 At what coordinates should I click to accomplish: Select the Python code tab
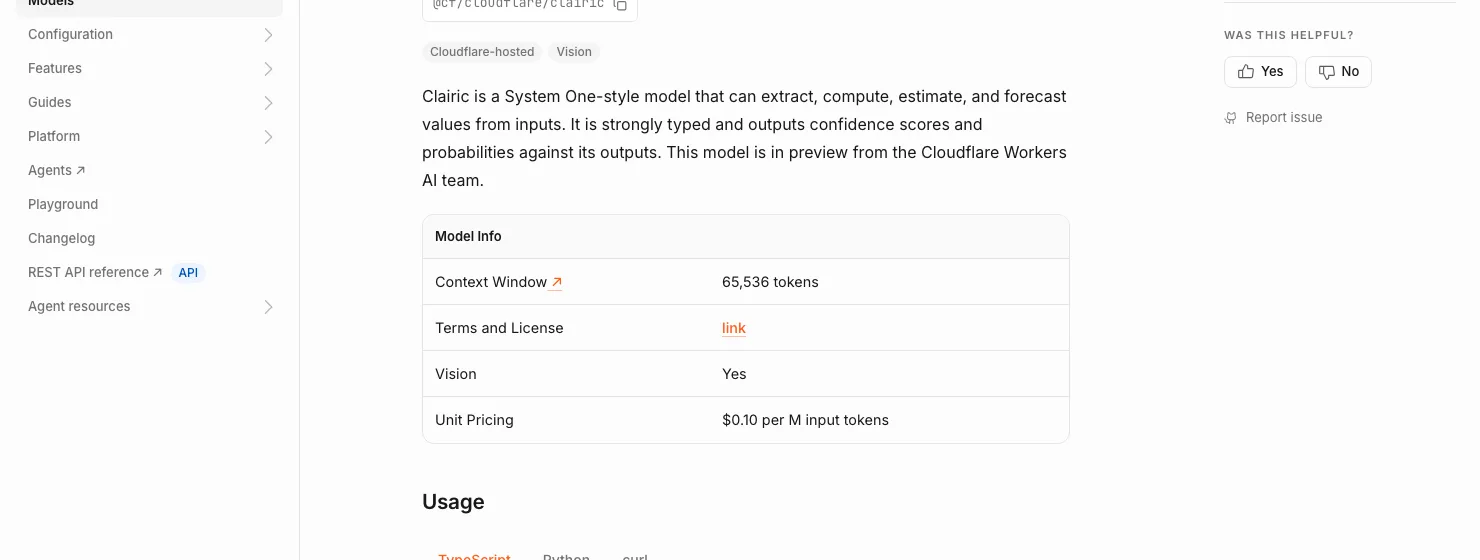pos(566,556)
